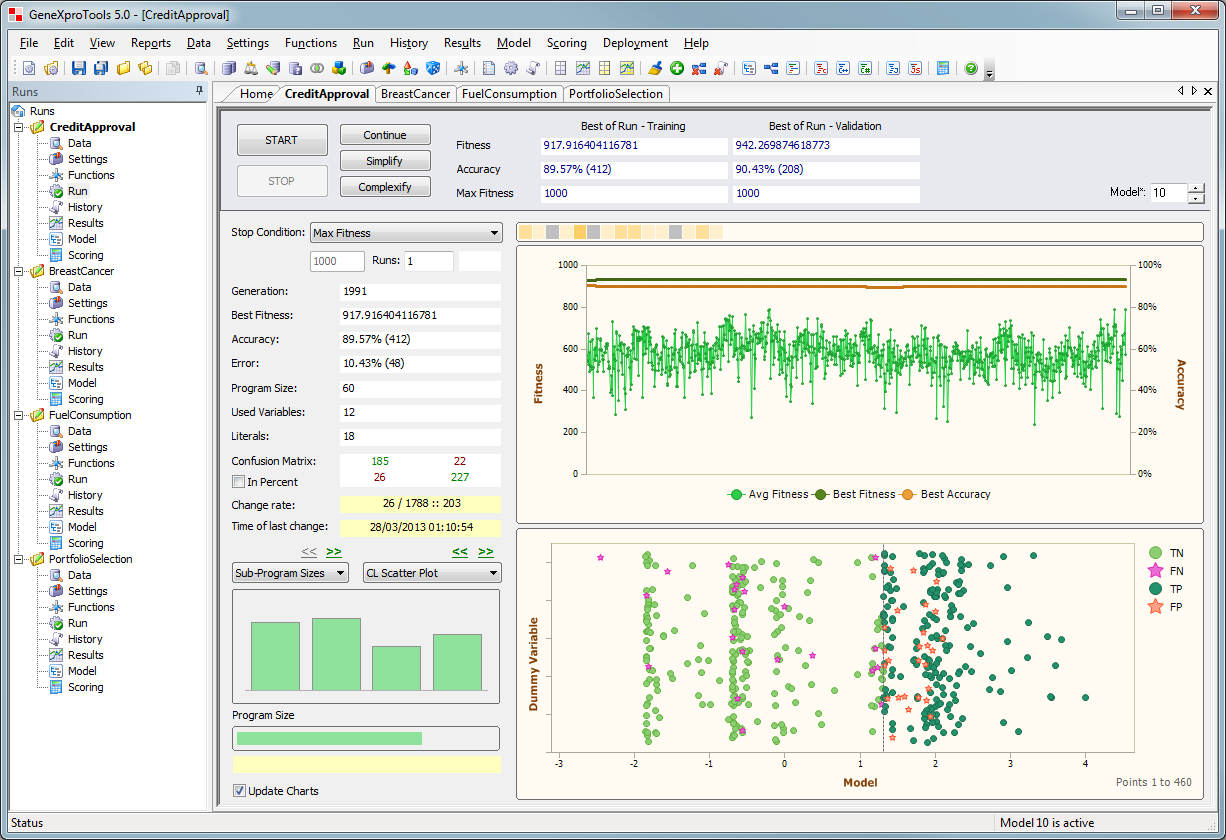Click the green plus circle icon
1226x840 pixels.
[x=677, y=68]
